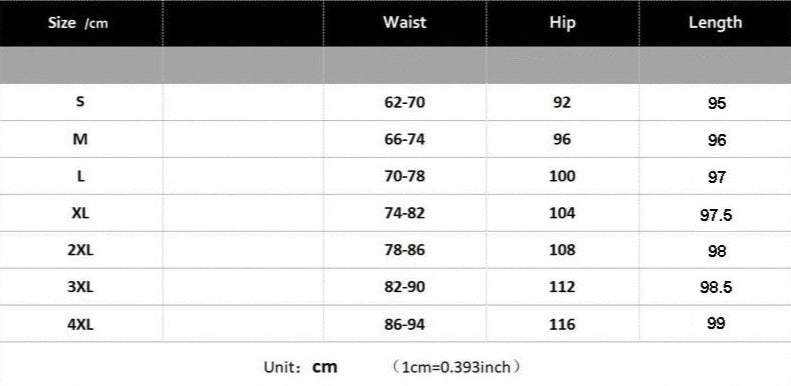
Task: Click the 86-94 waist value
Action: coord(405,324)
